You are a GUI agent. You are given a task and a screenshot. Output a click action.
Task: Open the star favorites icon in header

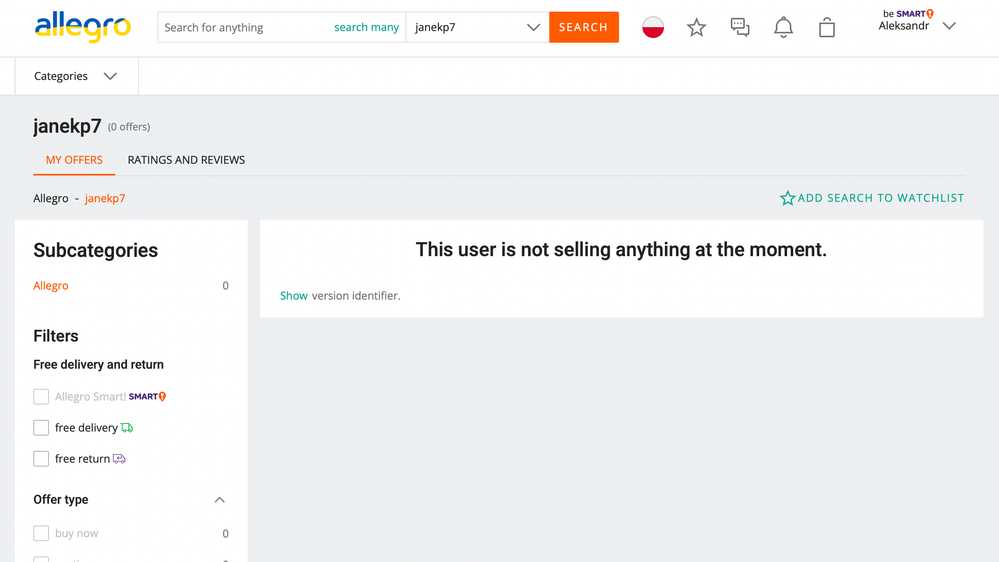tap(696, 27)
